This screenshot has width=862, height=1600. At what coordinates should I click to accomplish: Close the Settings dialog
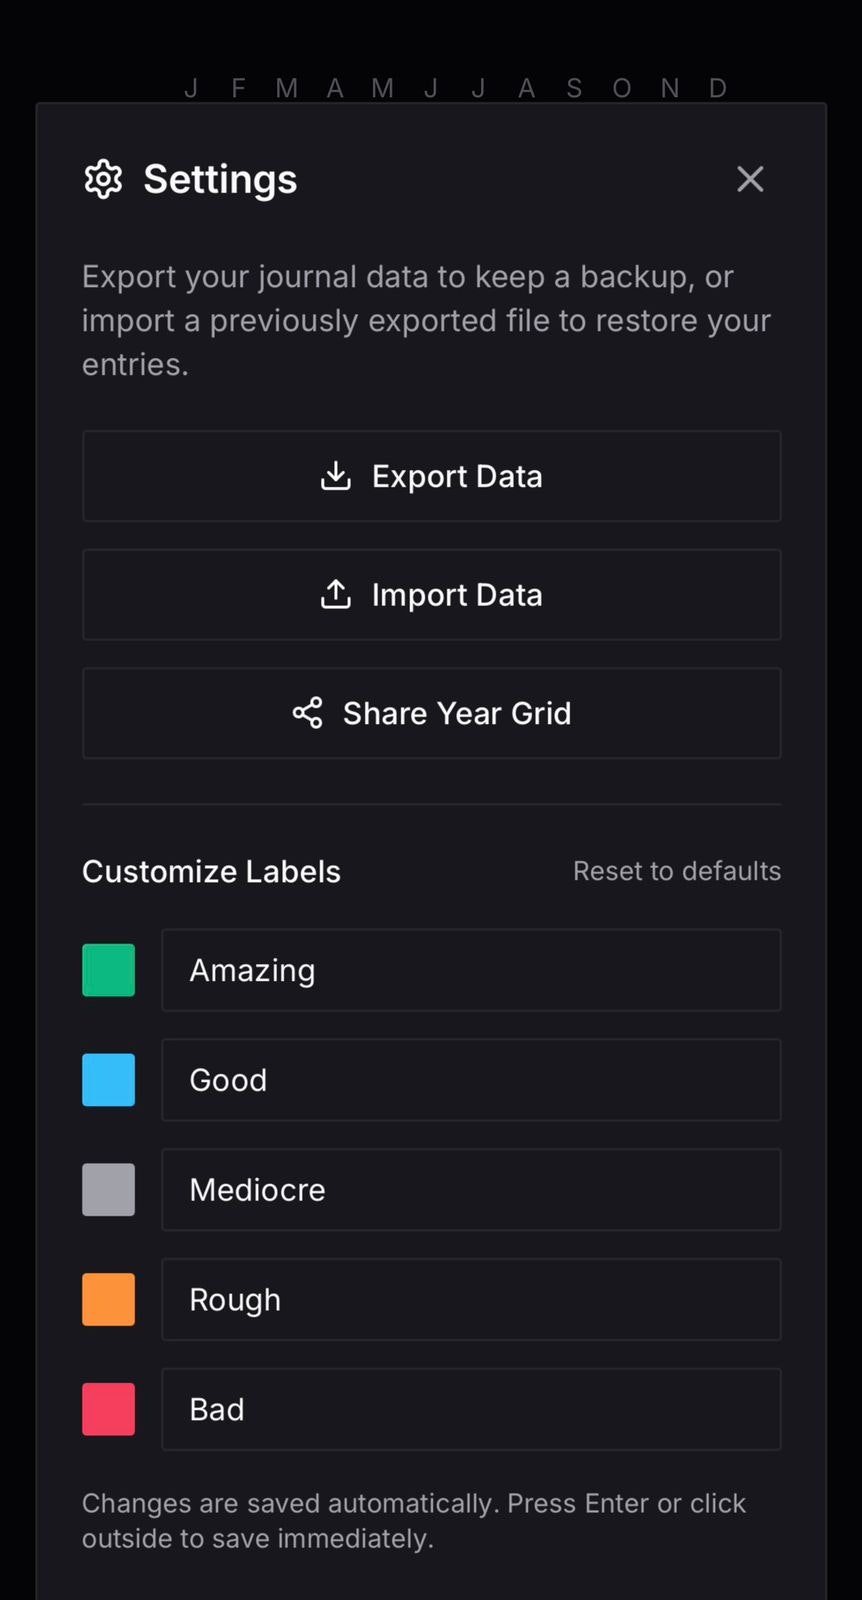click(x=750, y=179)
